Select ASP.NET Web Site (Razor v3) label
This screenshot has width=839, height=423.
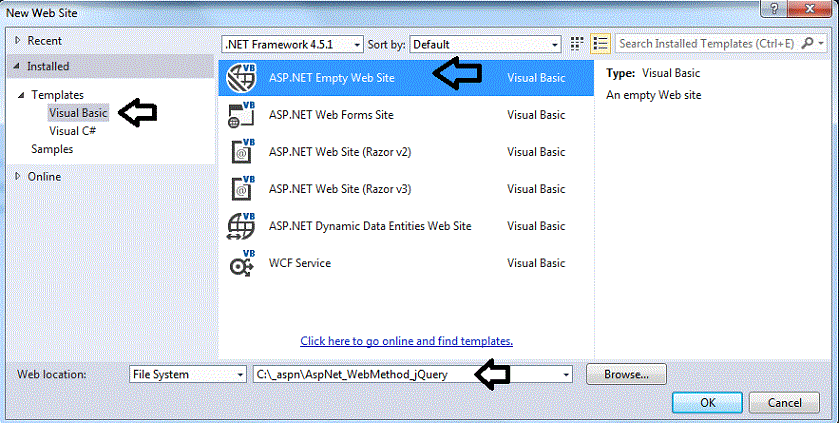pyautogui.click(x=340, y=189)
